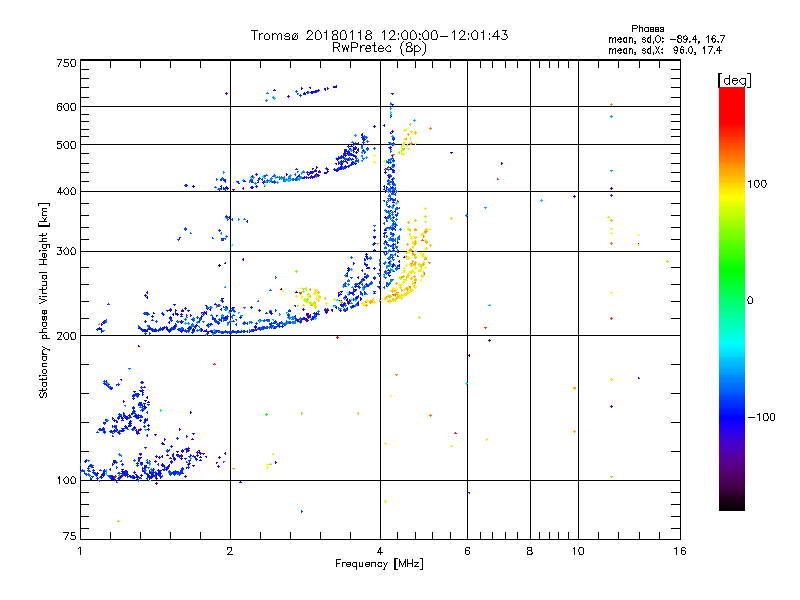
Task: Click the '[deg]' colorbar unit label
Action: coord(734,80)
